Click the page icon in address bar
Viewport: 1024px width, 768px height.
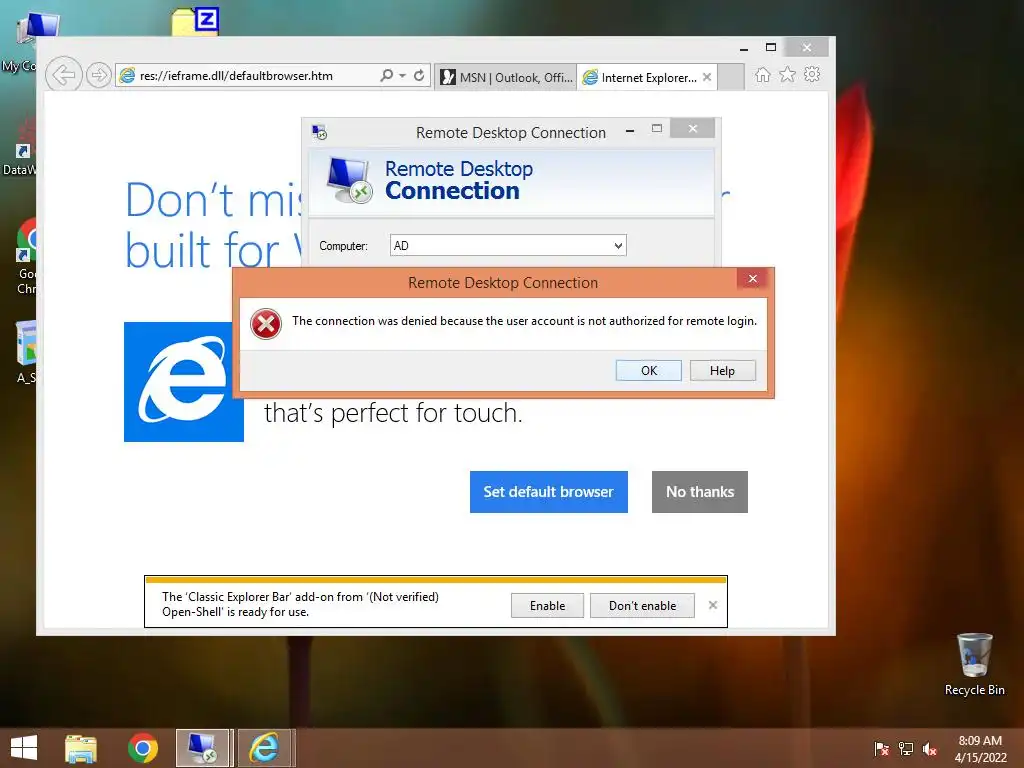click(x=127, y=76)
